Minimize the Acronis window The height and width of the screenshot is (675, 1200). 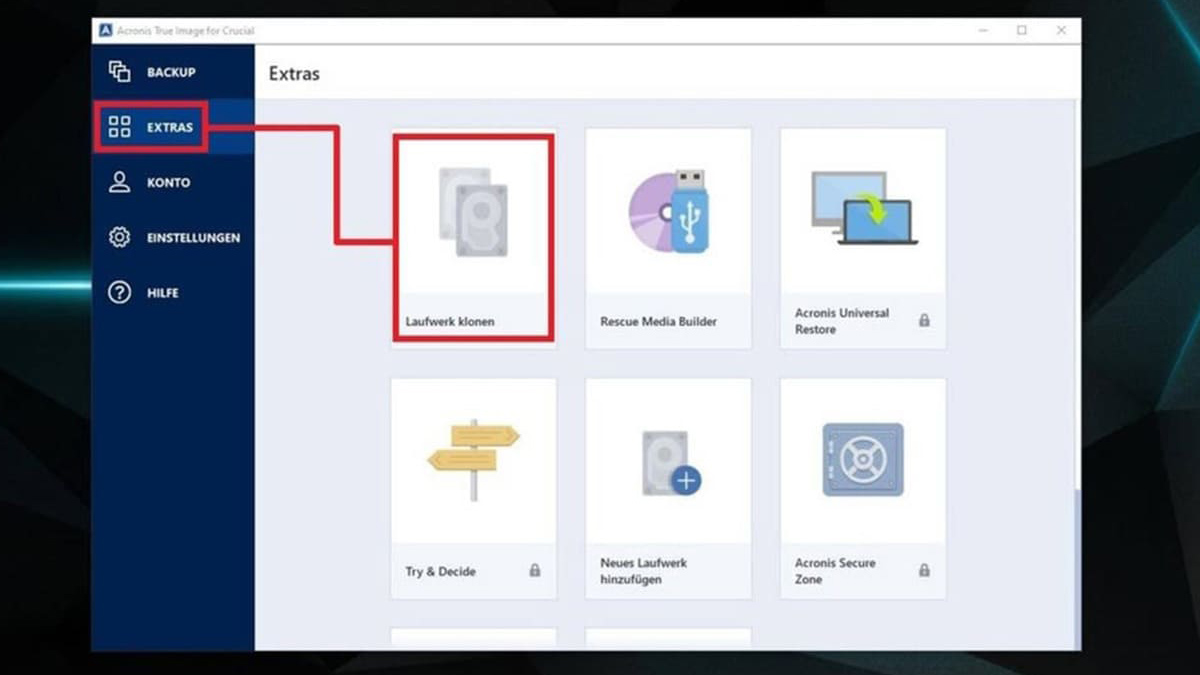click(983, 31)
